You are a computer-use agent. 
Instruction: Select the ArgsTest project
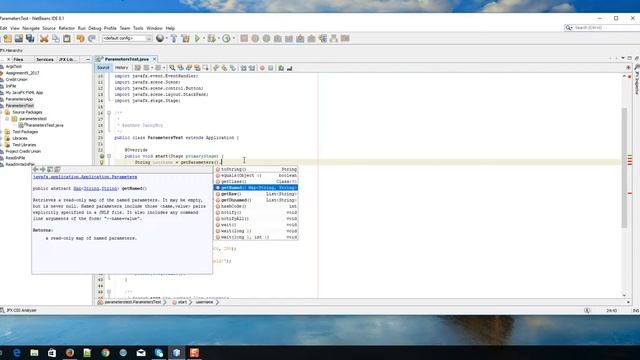click(x=13, y=67)
